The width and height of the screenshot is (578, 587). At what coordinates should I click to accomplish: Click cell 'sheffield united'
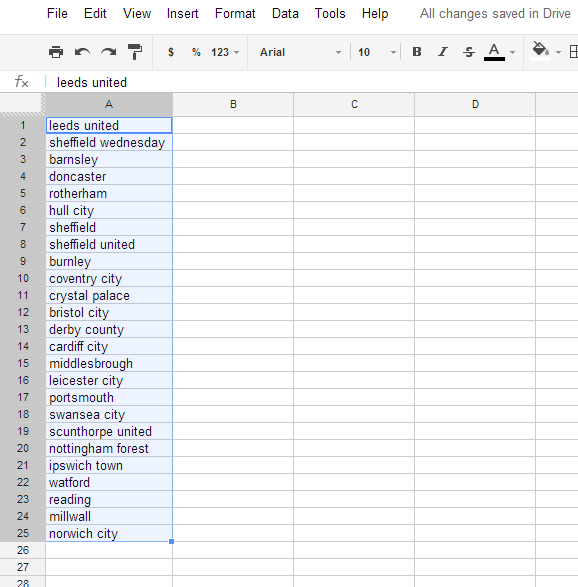click(x=109, y=244)
